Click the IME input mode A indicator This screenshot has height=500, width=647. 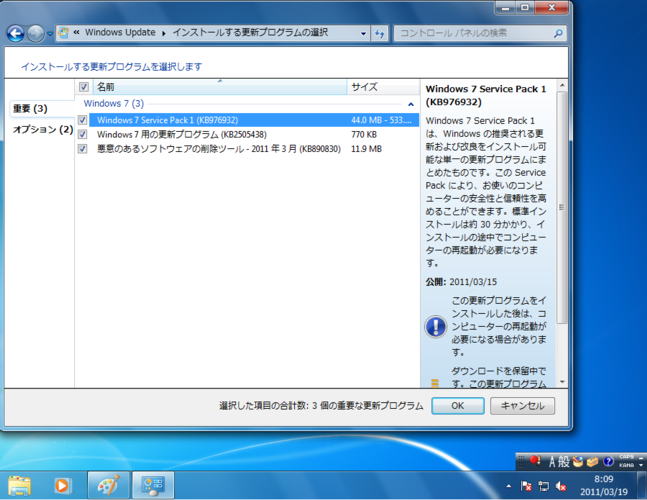[x=552, y=462]
